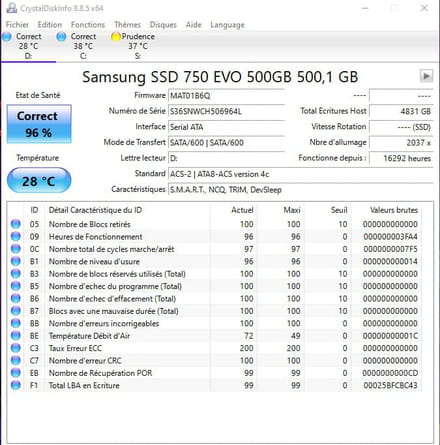Screen dimensions: 440x445
Task: Click status orb for attribute 05 row
Action: click(16, 224)
